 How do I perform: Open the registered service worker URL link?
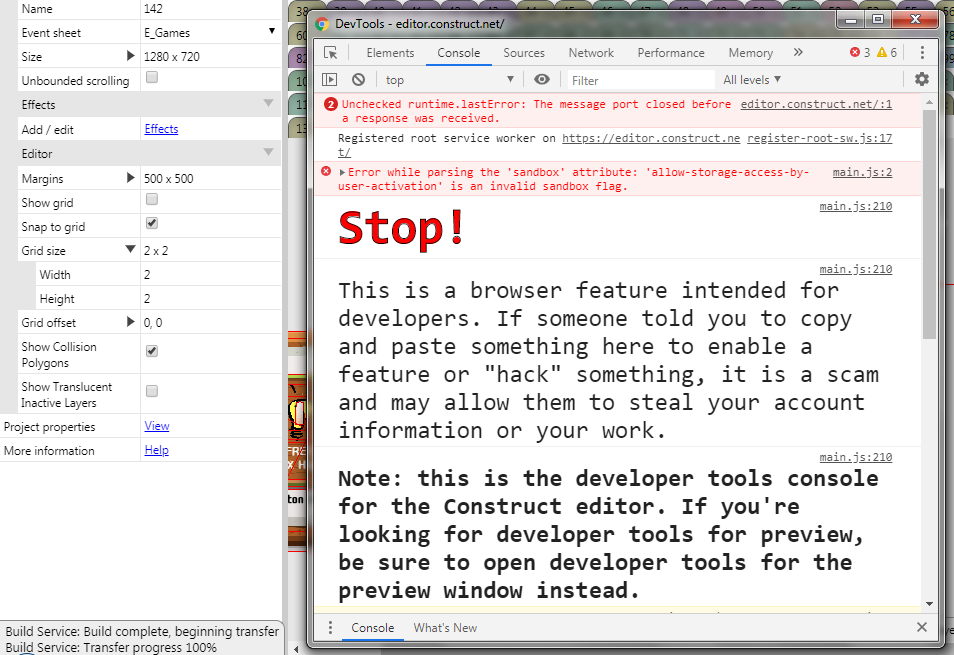tap(650, 138)
